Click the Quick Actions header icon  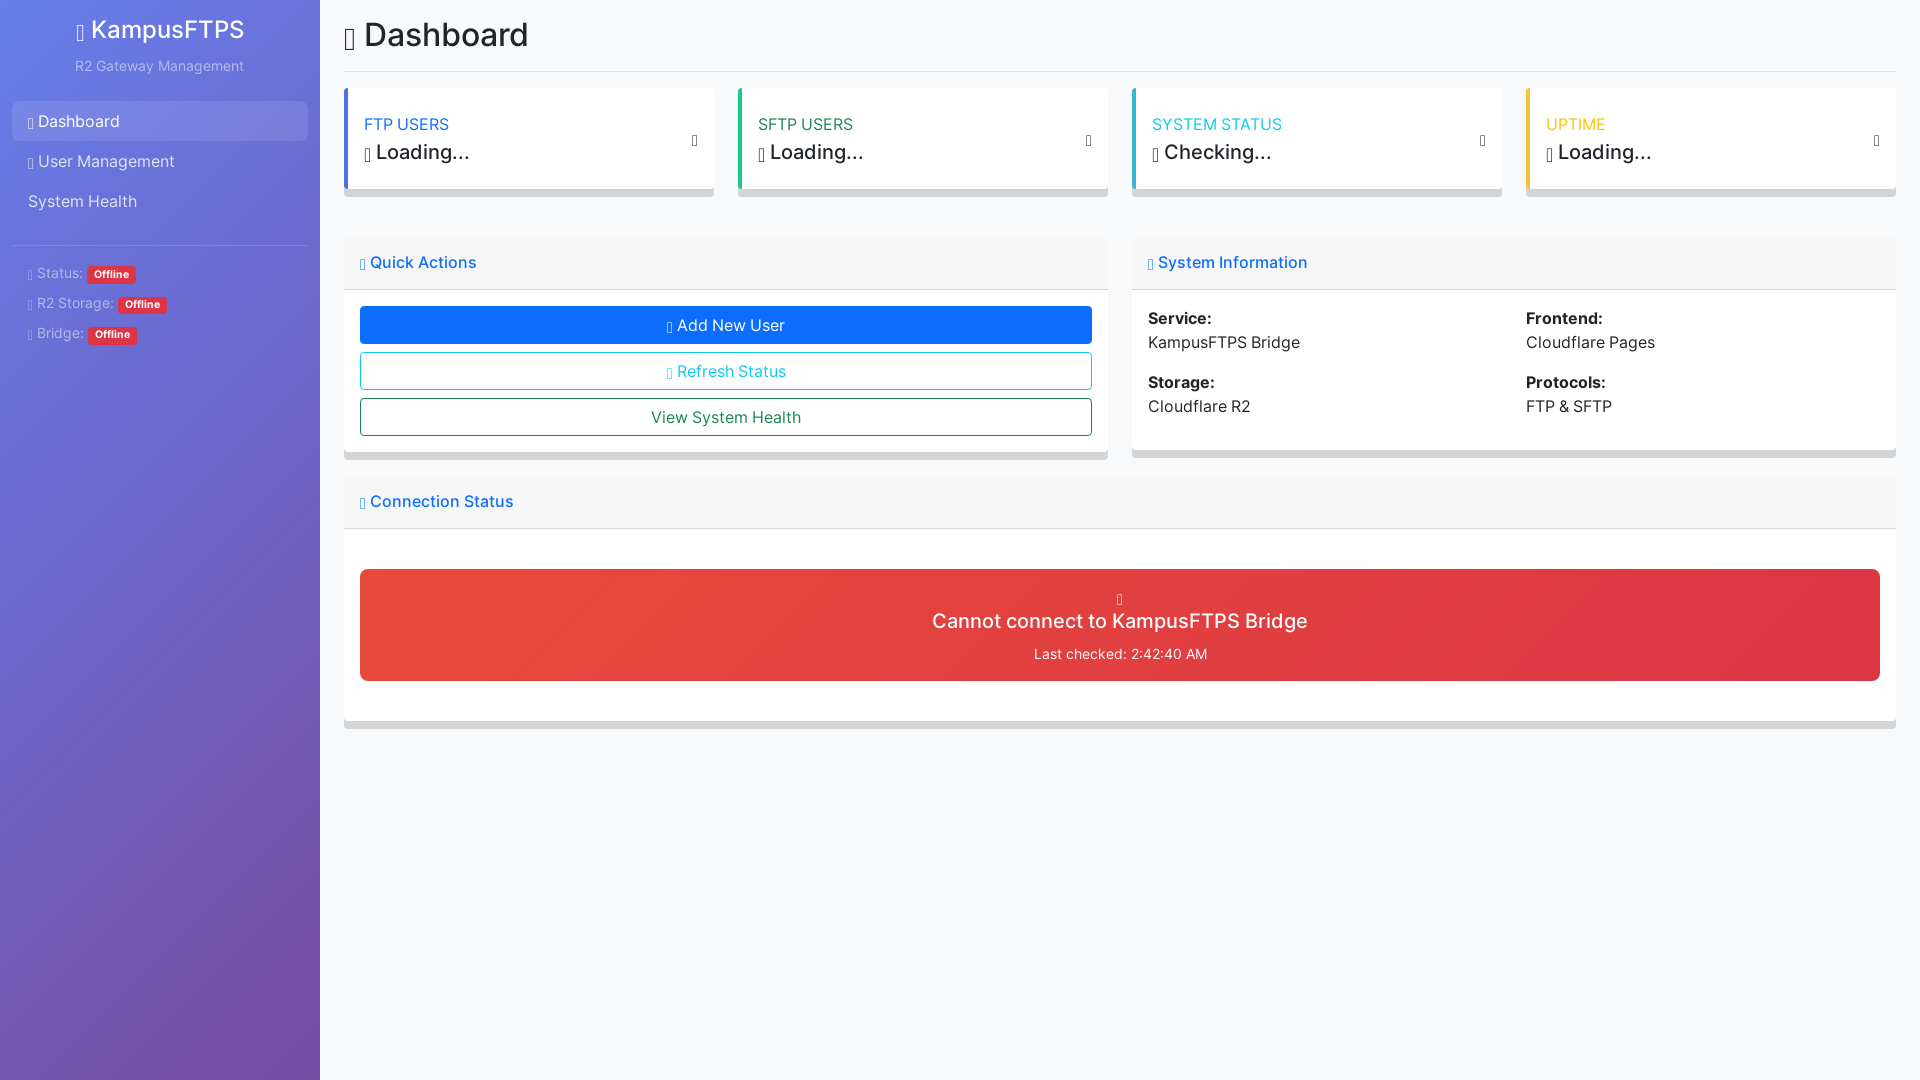click(x=363, y=265)
